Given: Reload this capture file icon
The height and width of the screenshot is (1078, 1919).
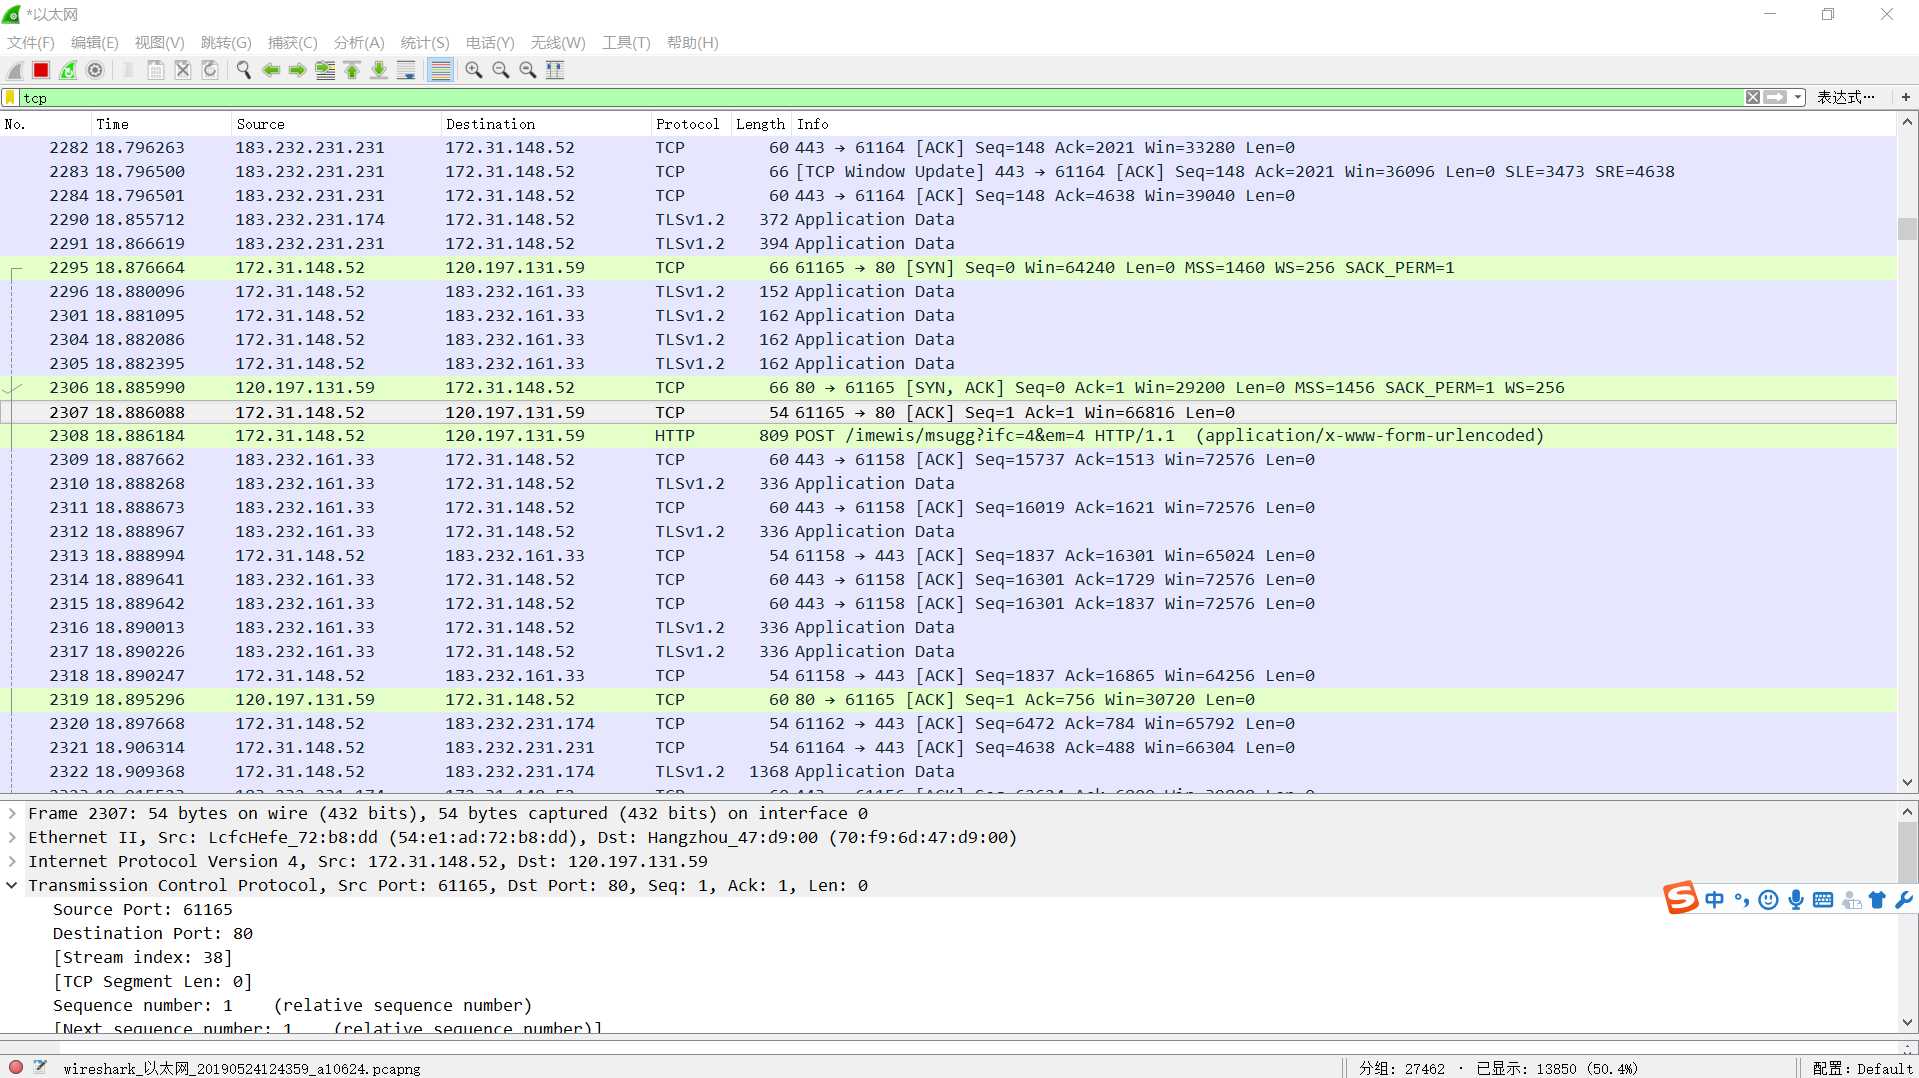Looking at the screenshot, I should click(x=210, y=70).
